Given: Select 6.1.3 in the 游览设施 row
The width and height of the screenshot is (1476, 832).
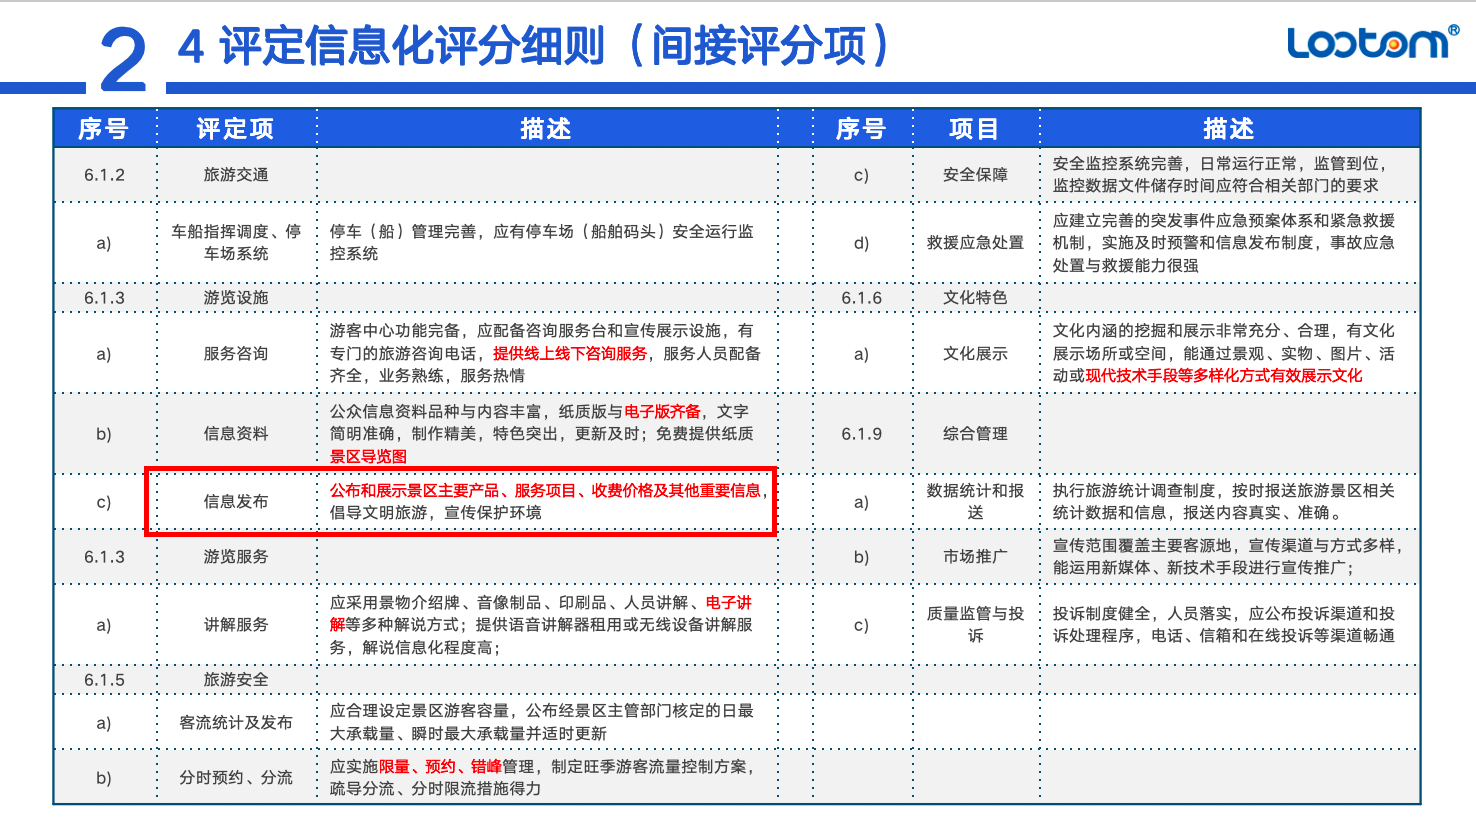Looking at the screenshot, I should 104,298.
